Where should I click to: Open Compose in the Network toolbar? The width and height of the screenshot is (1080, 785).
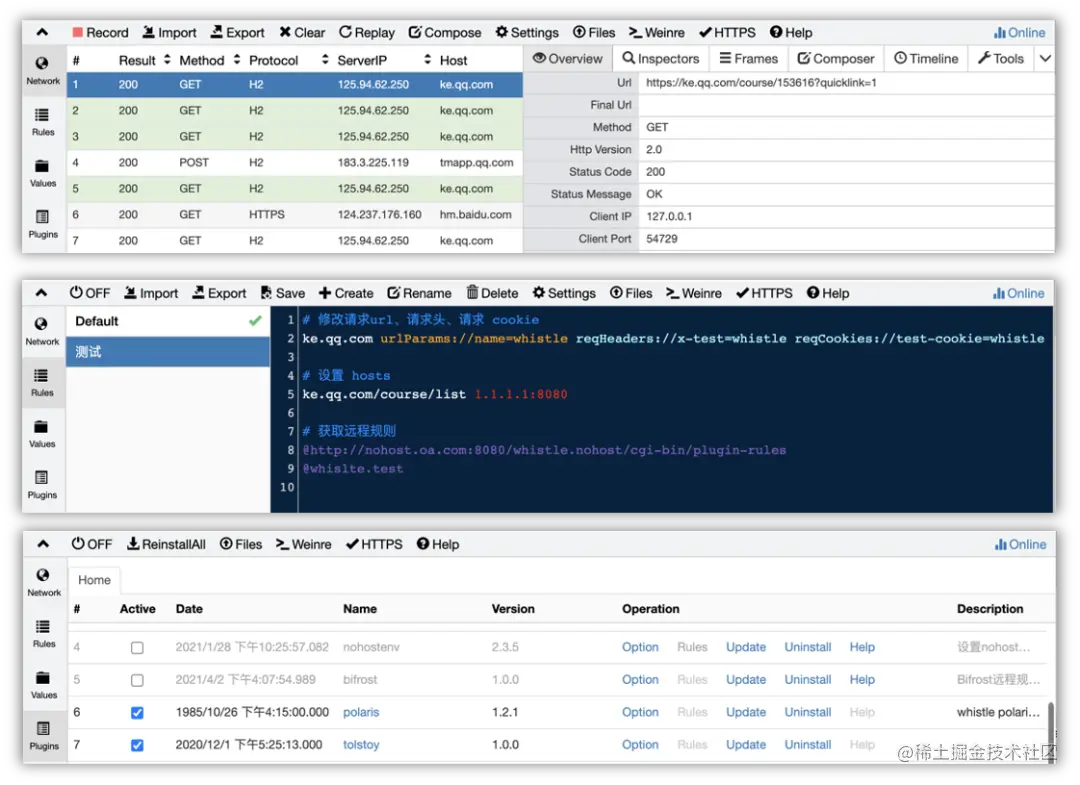point(444,32)
